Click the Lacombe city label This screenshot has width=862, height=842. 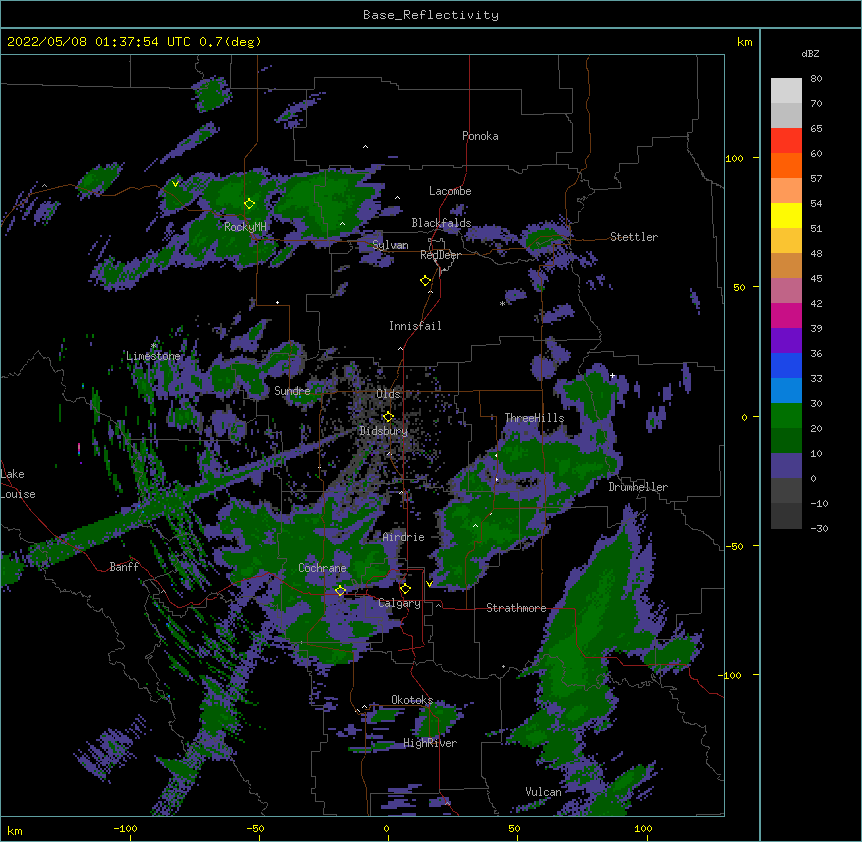450,191
